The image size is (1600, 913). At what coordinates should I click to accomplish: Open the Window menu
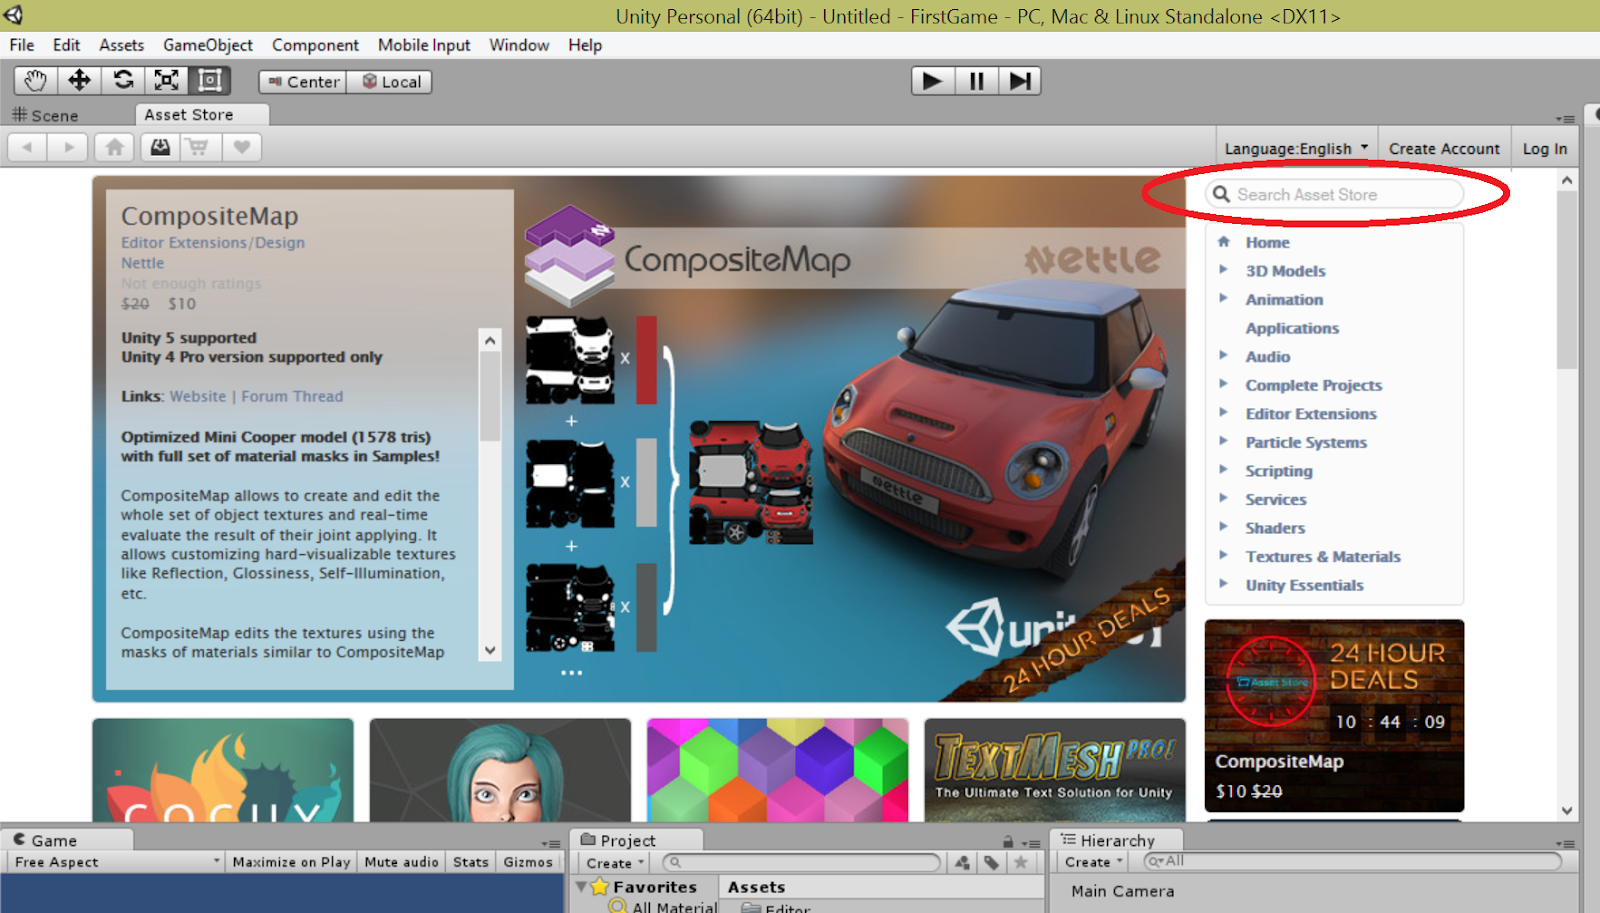click(x=519, y=45)
